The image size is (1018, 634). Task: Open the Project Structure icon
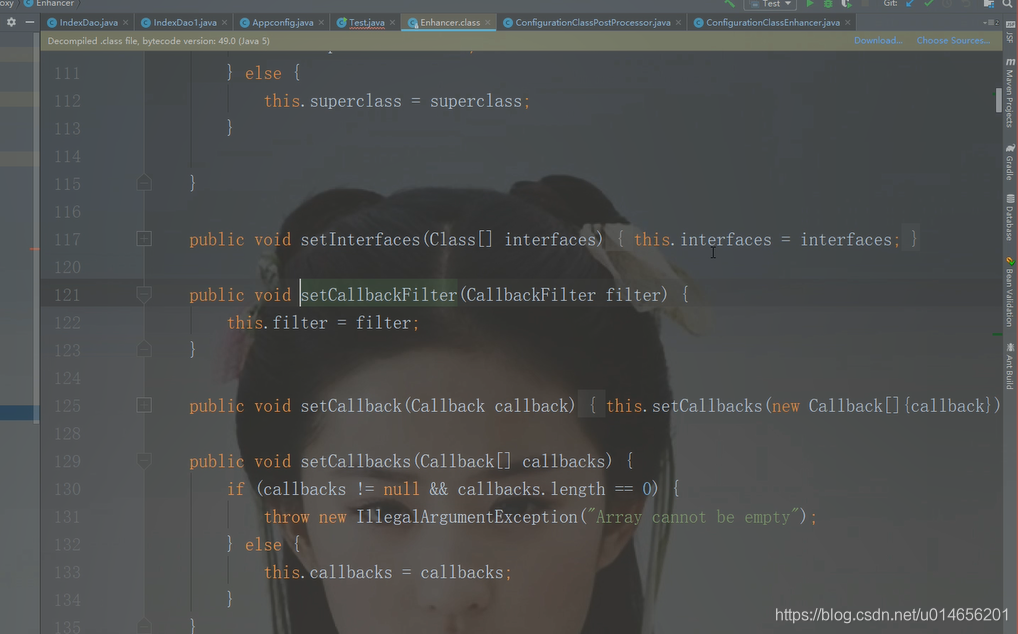tap(989, 4)
